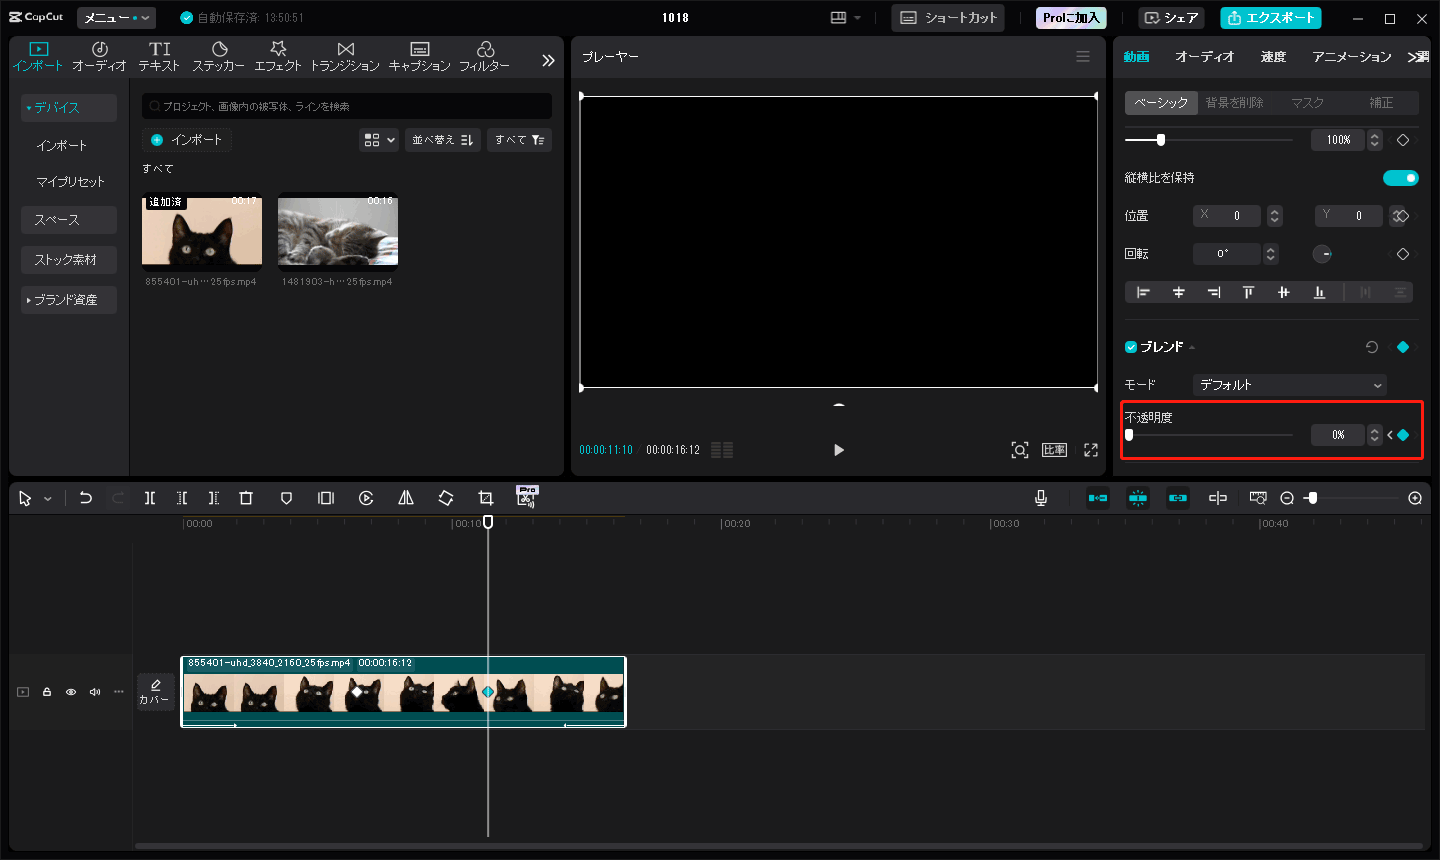Select インポート in the left sidebar
The height and width of the screenshot is (860, 1440).
62,146
